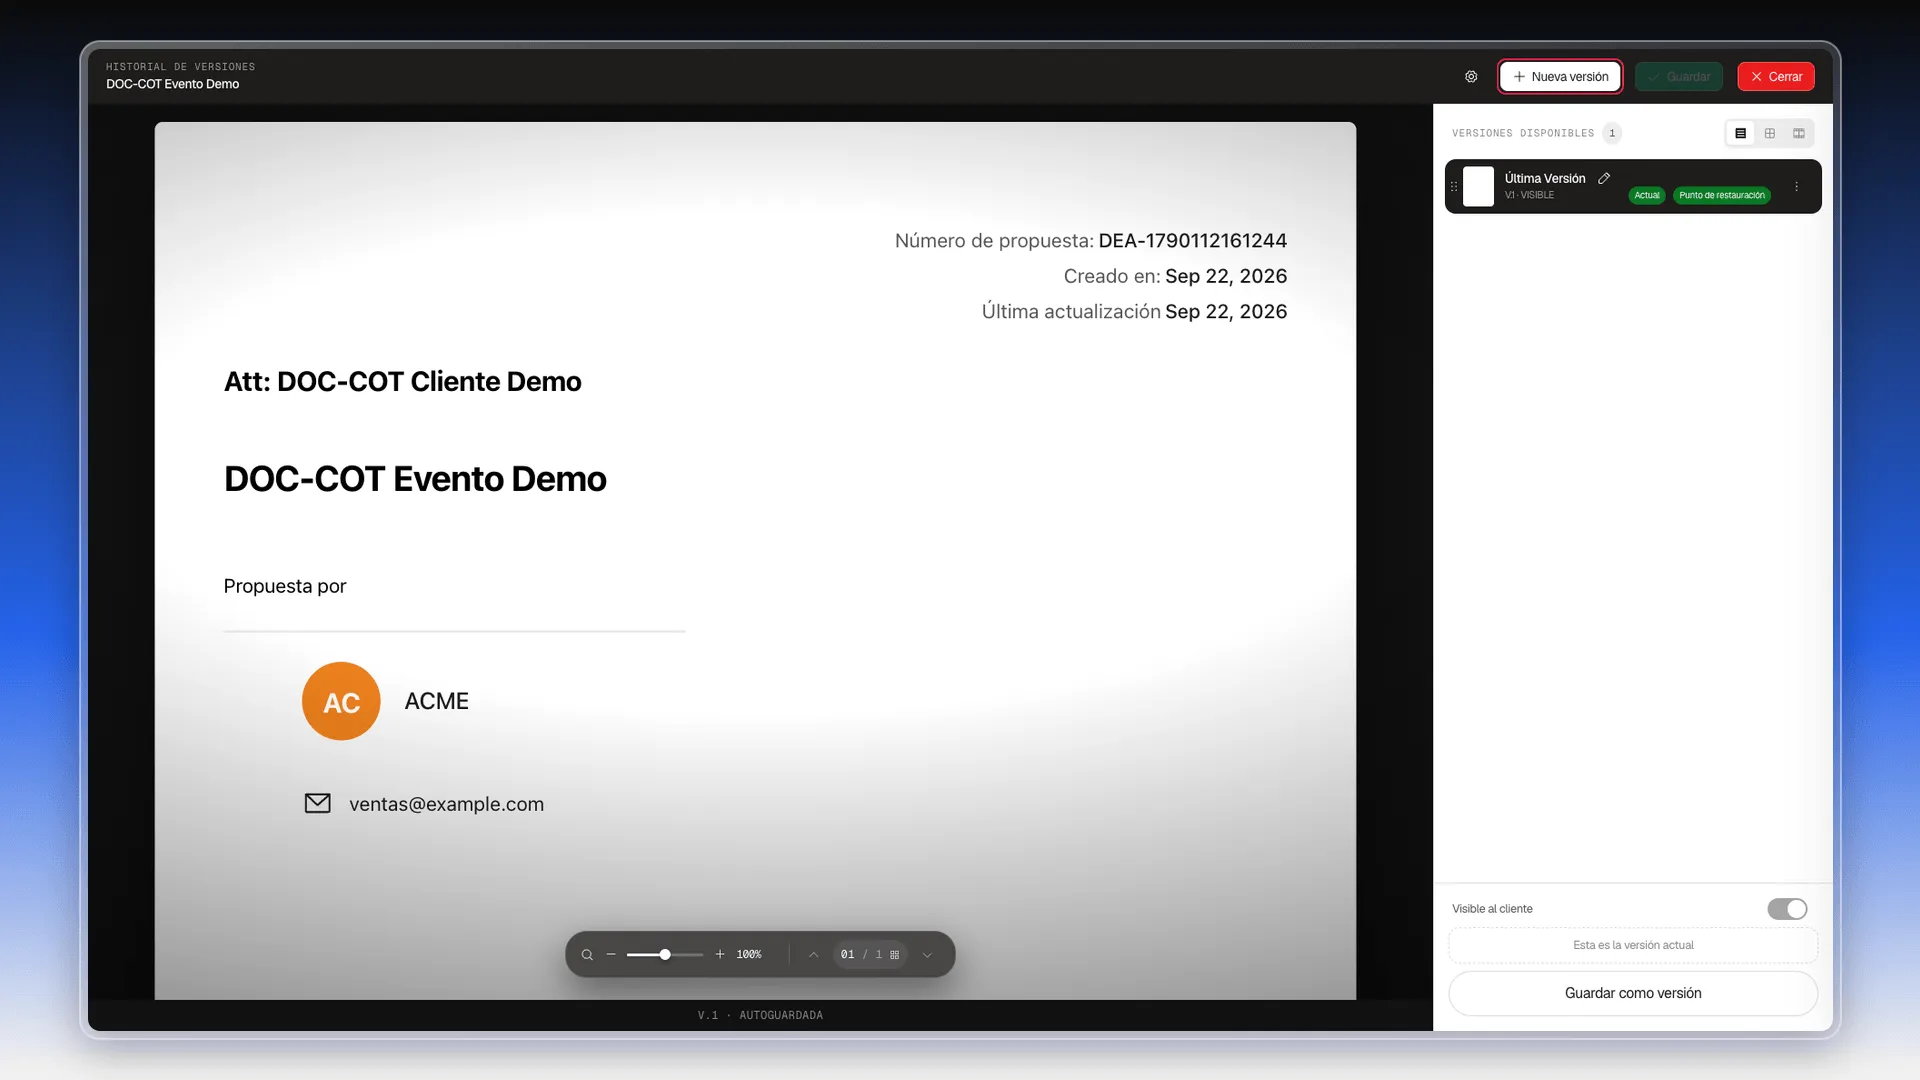Switch versions panel to side-by-side compare view

[x=1799, y=133]
